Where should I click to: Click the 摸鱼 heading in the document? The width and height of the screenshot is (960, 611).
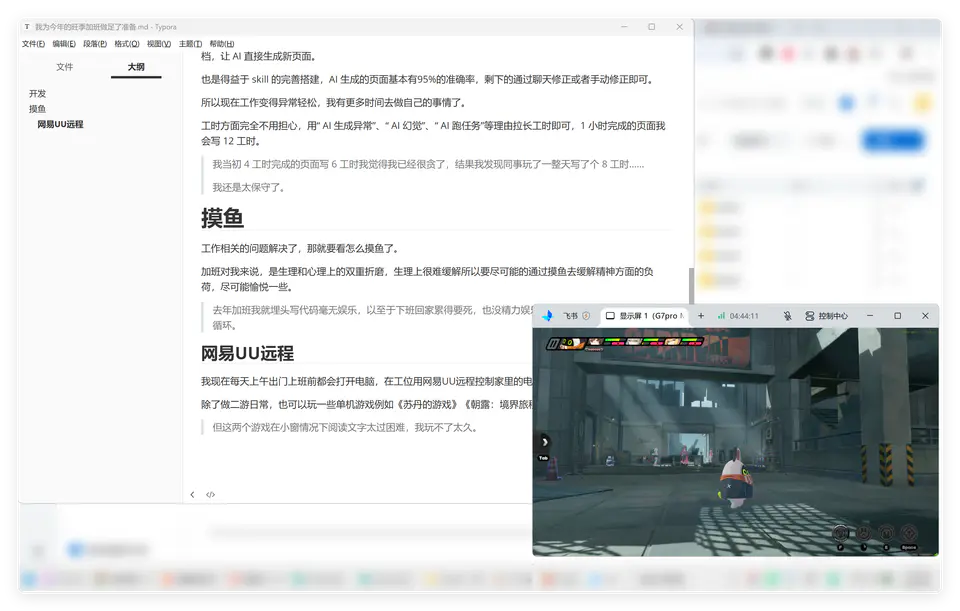pos(222,218)
